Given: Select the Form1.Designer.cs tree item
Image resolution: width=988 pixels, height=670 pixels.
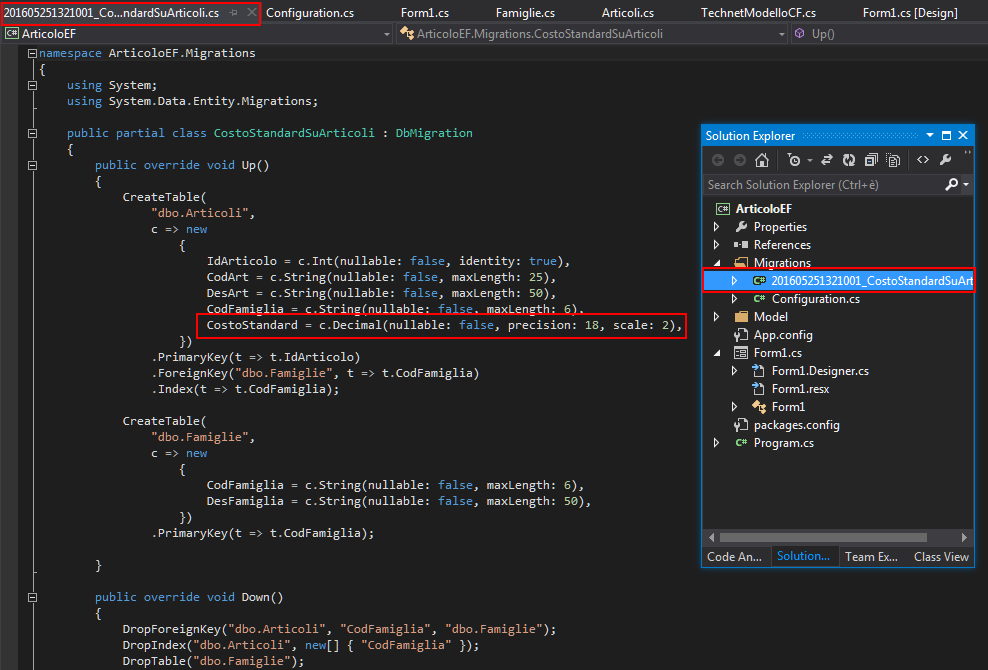Looking at the screenshot, I should (820, 371).
